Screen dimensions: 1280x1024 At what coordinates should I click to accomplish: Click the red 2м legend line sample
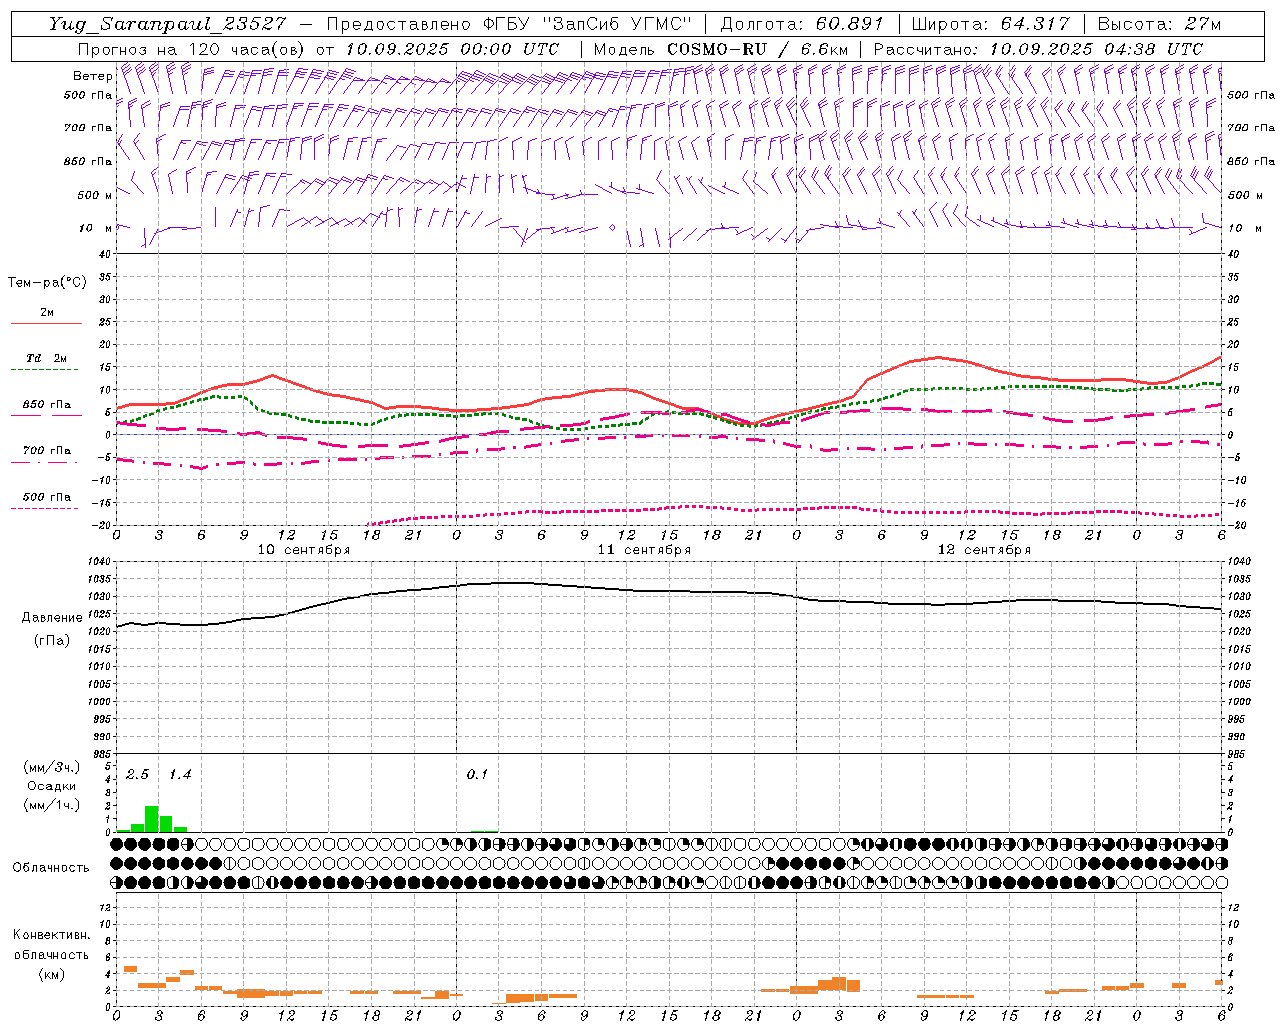click(x=46, y=324)
